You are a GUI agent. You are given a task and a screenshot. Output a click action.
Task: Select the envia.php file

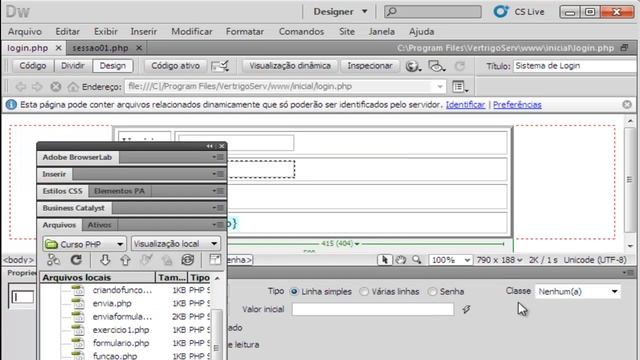tap(112, 303)
